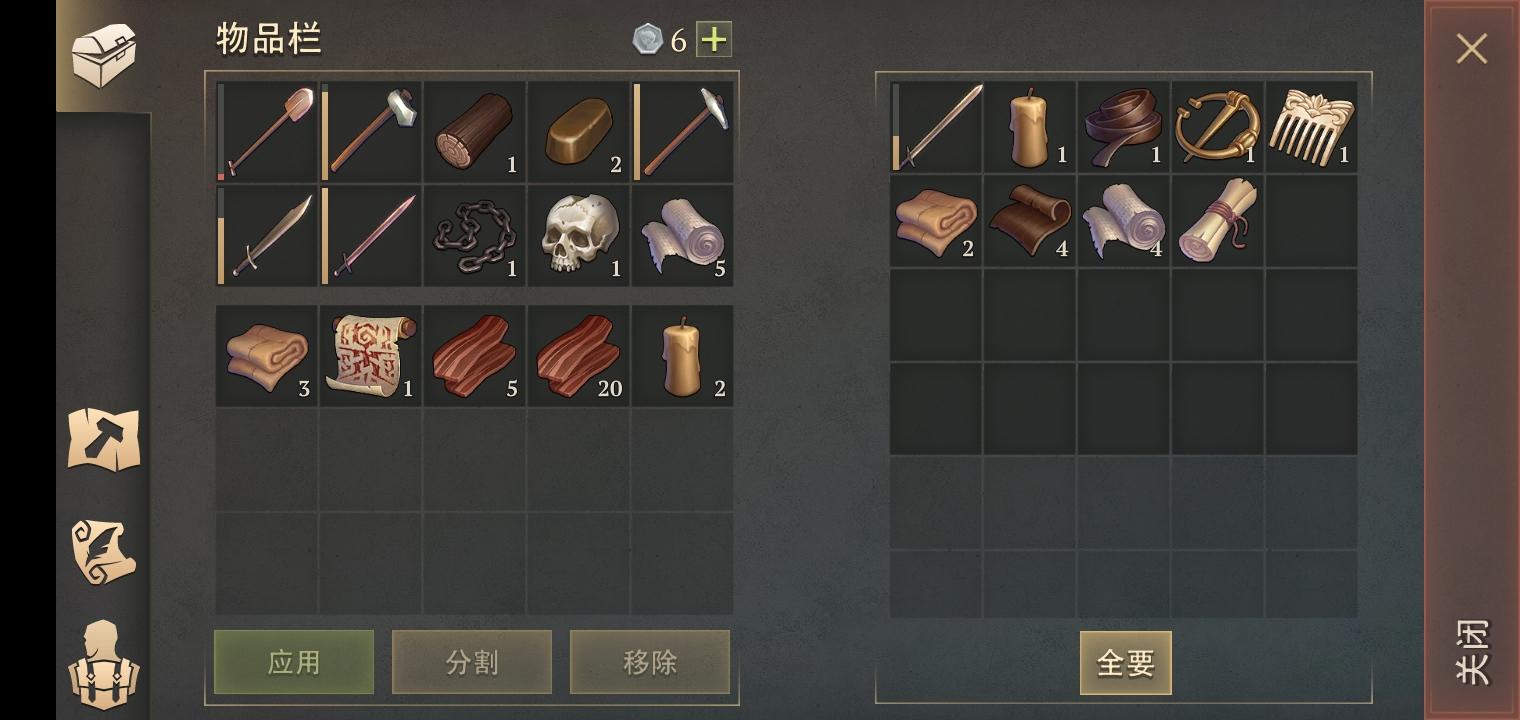The height and width of the screenshot is (720, 1520).
Task: Open the crafting hammer map tab
Action: tap(104, 440)
